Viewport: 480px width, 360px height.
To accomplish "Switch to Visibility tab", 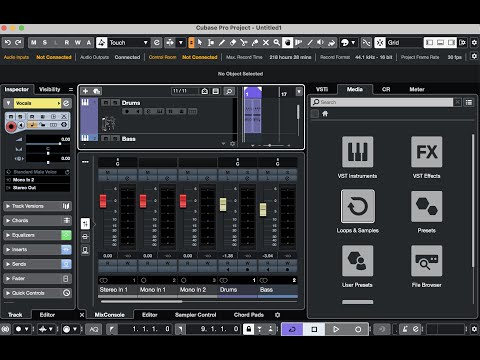I will [50, 89].
